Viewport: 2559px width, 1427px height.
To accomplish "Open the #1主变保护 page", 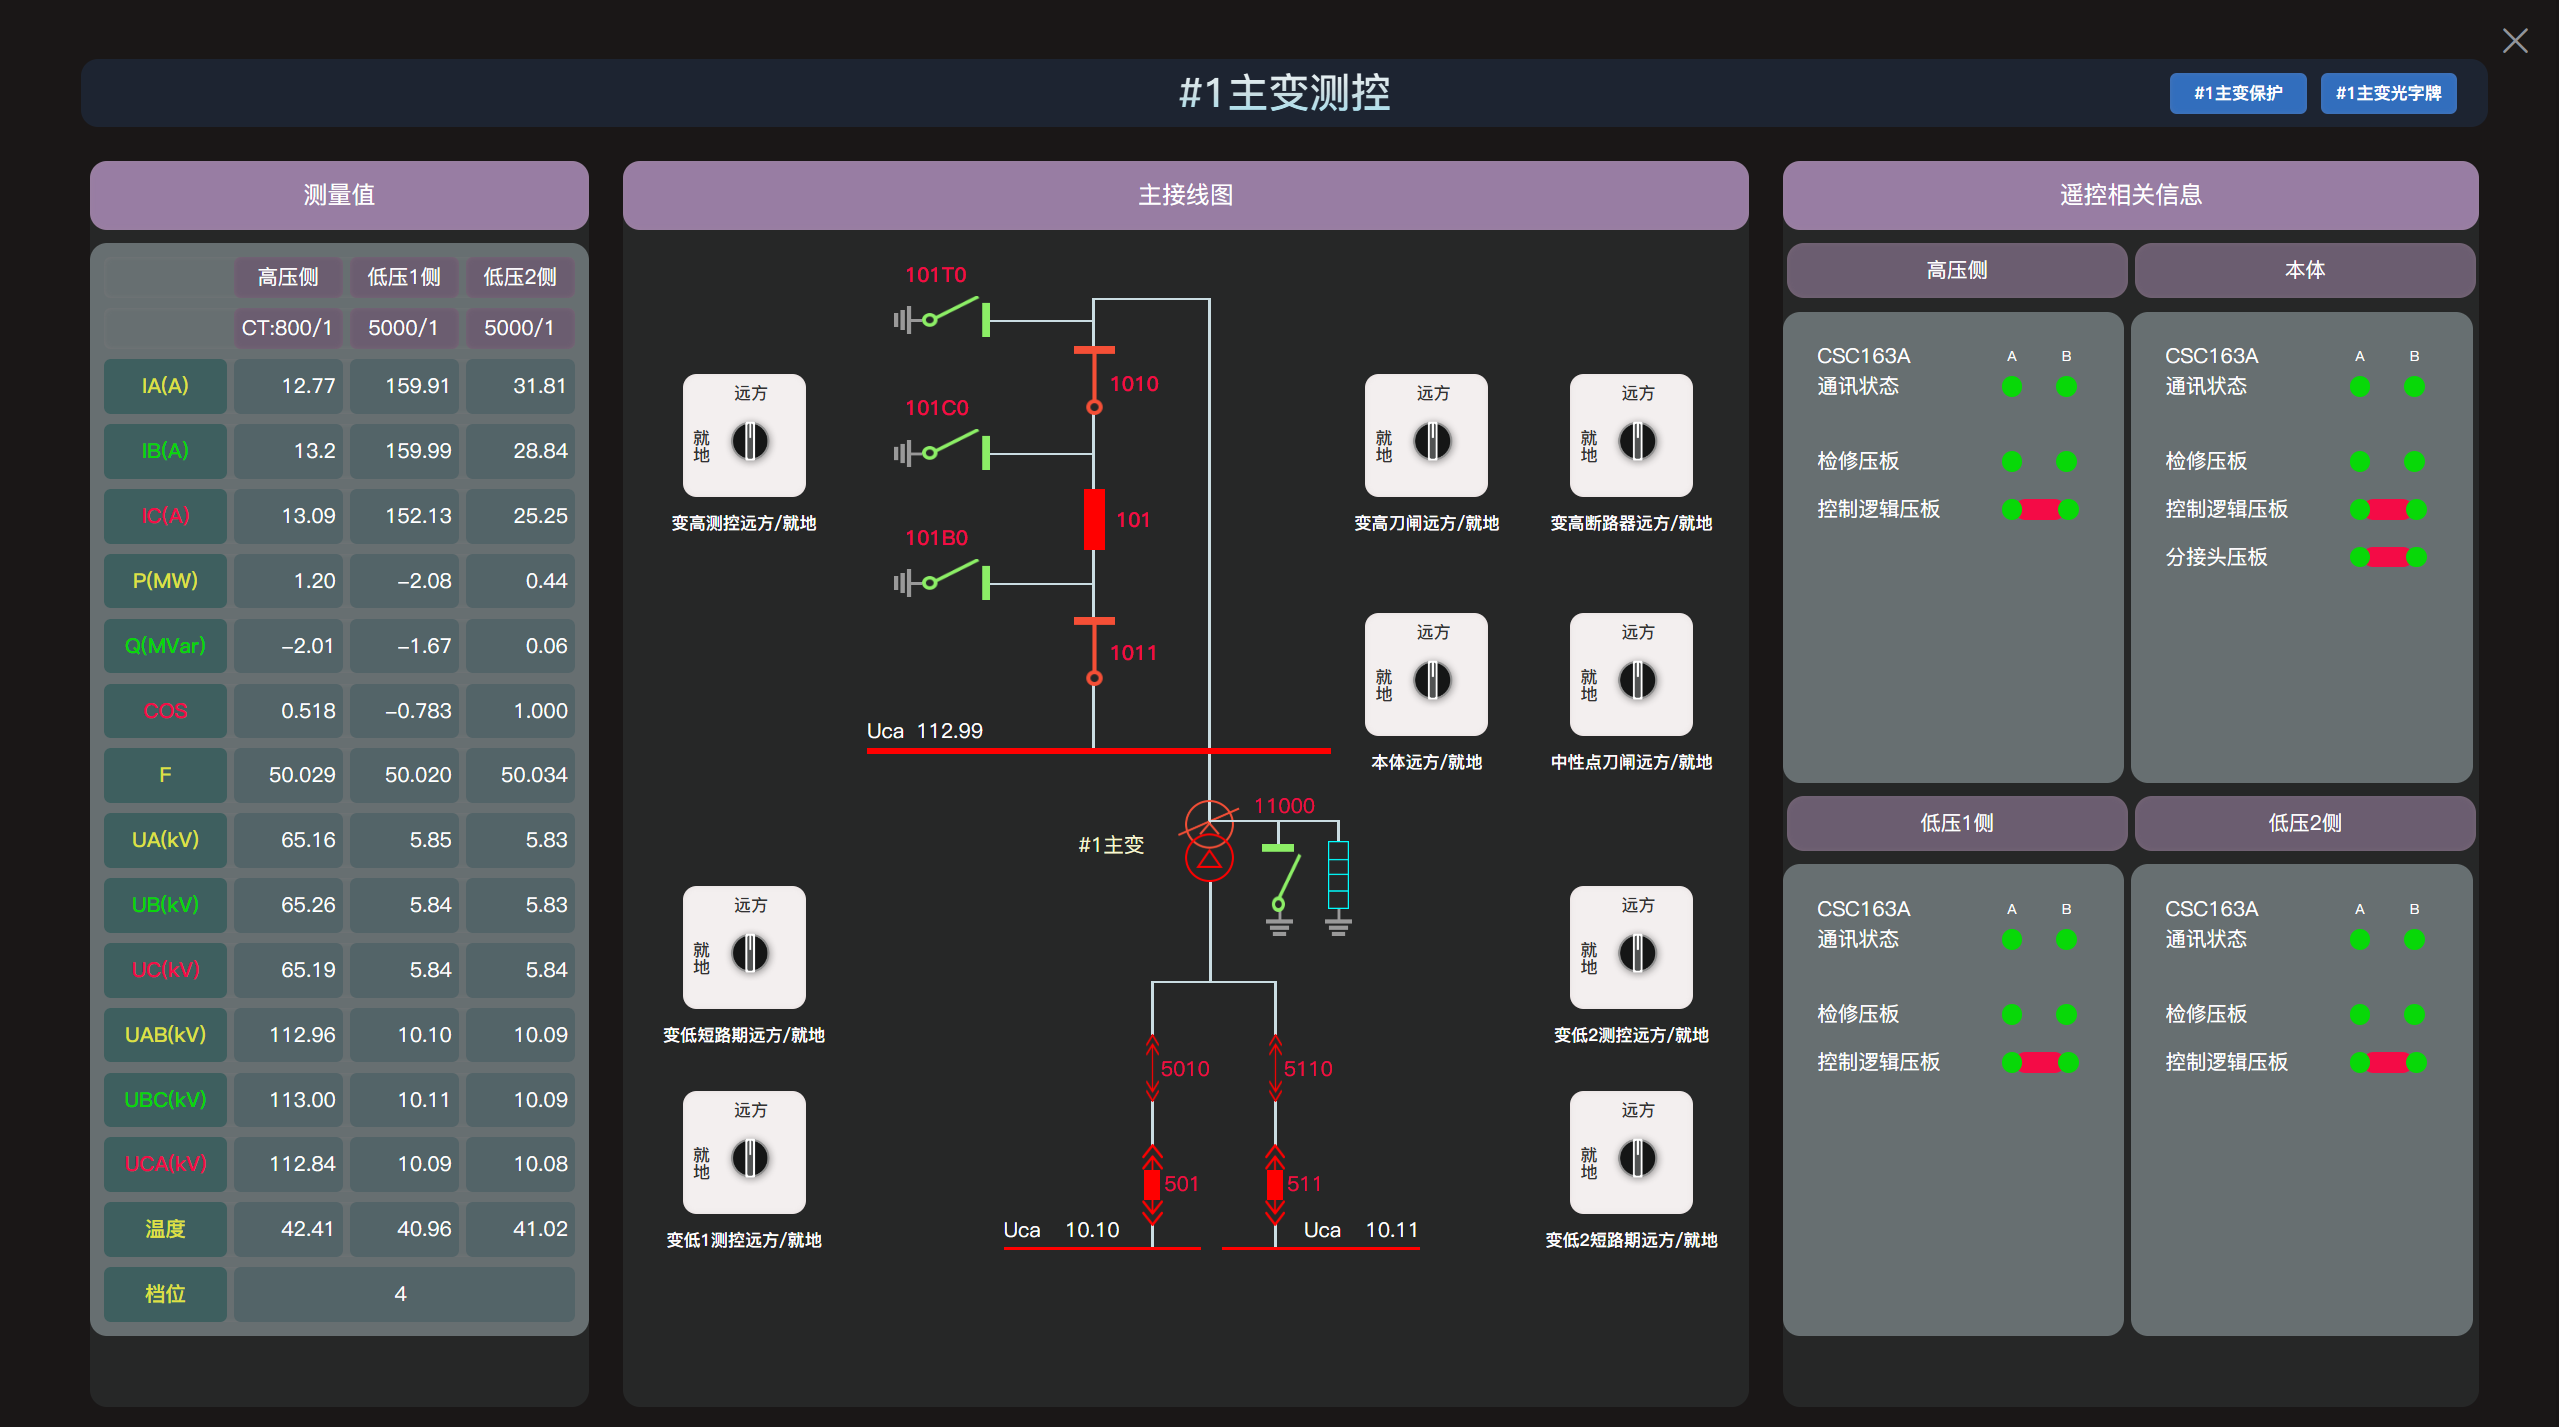I will (2237, 93).
